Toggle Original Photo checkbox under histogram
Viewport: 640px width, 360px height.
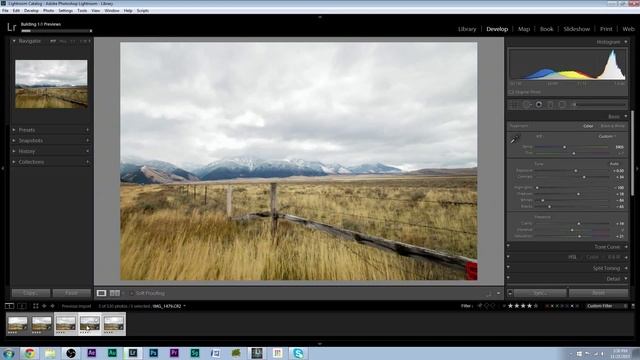click(511, 92)
